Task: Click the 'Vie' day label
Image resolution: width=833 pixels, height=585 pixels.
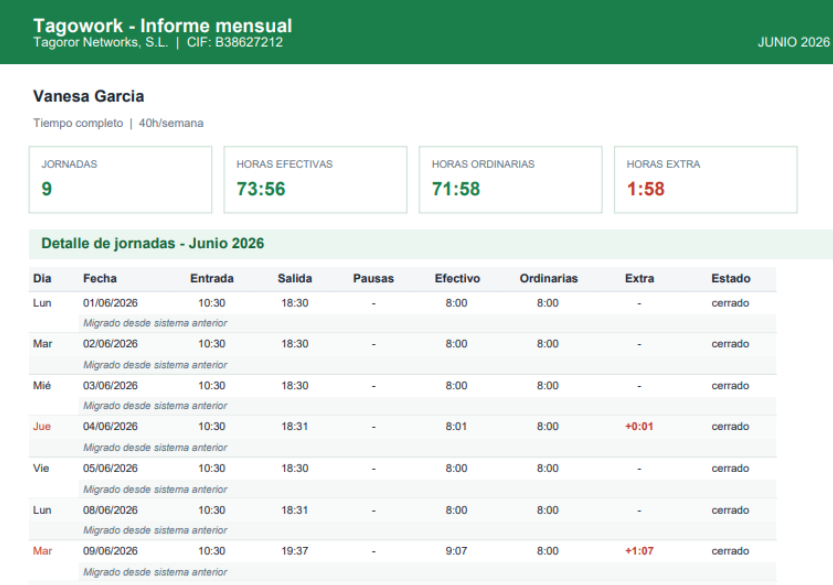Action: pos(41,468)
